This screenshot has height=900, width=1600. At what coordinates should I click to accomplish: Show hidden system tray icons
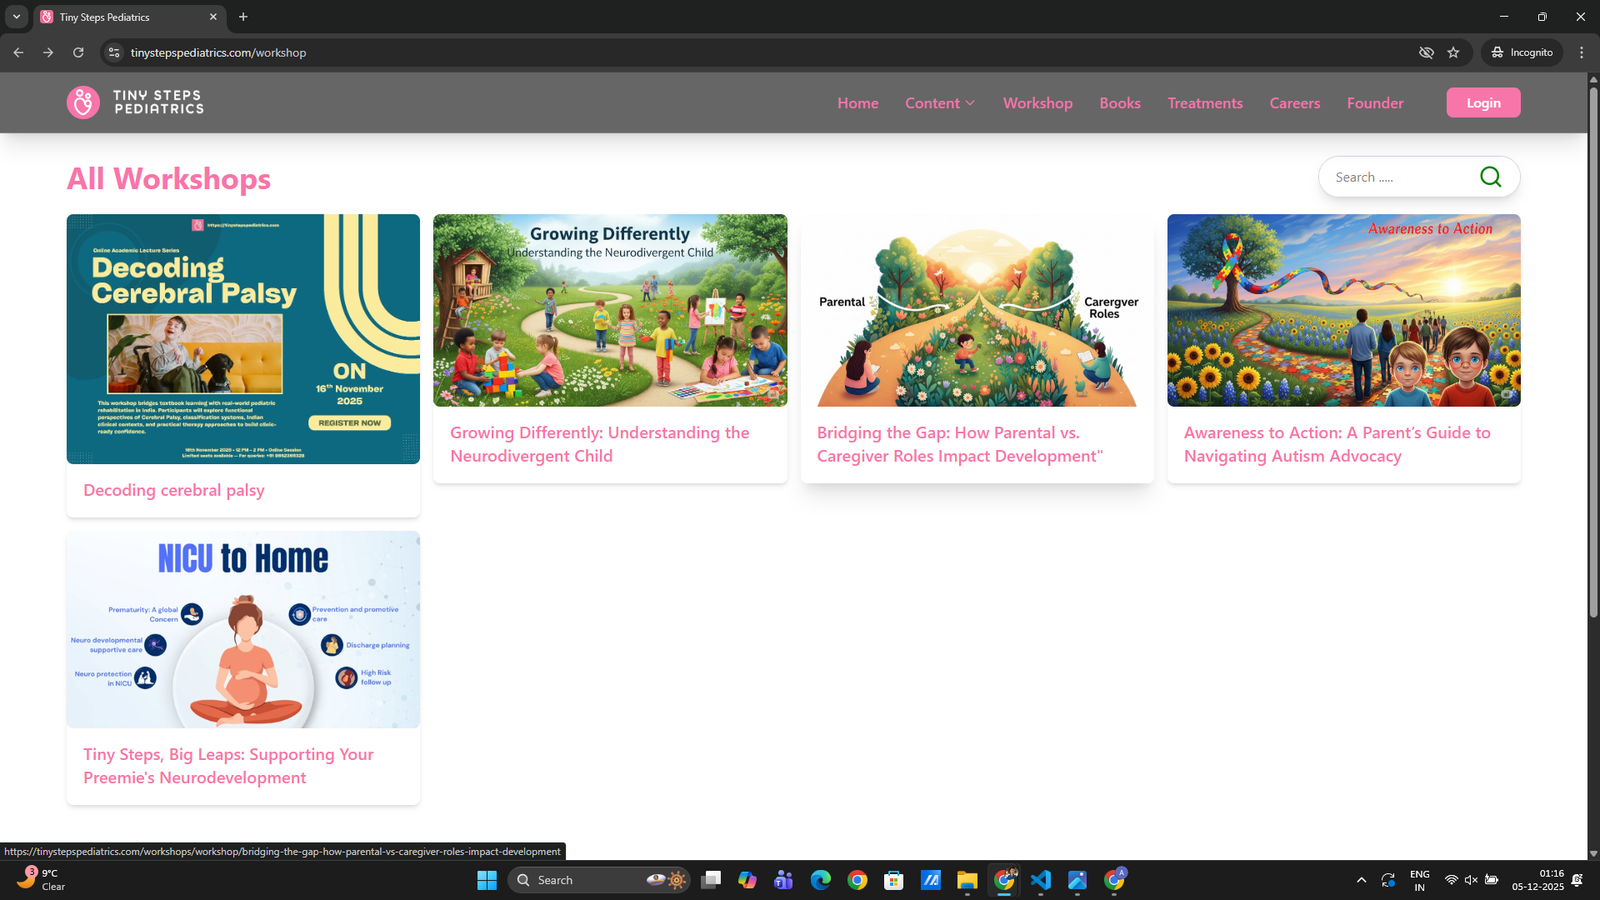[1361, 880]
